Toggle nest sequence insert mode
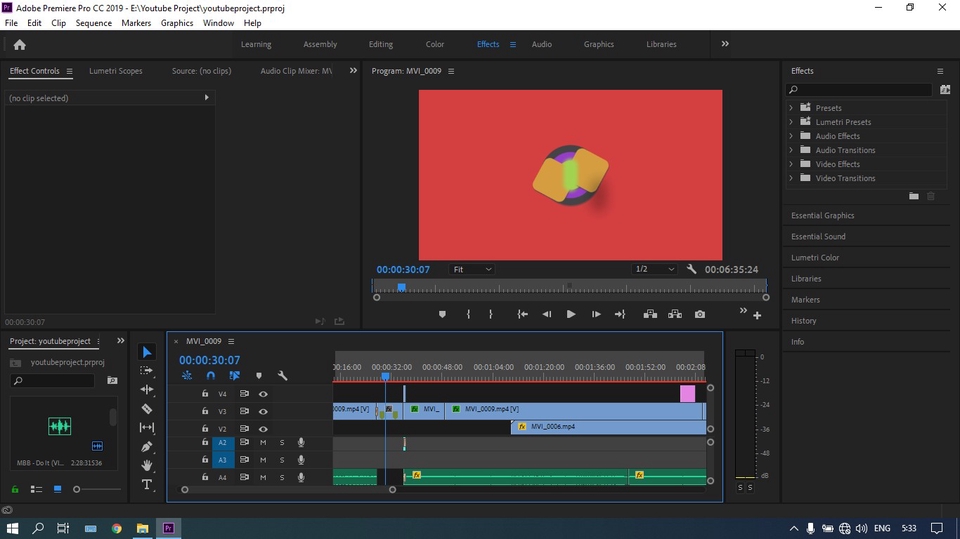Image resolution: width=960 pixels, height=539 pixels. 187,375
